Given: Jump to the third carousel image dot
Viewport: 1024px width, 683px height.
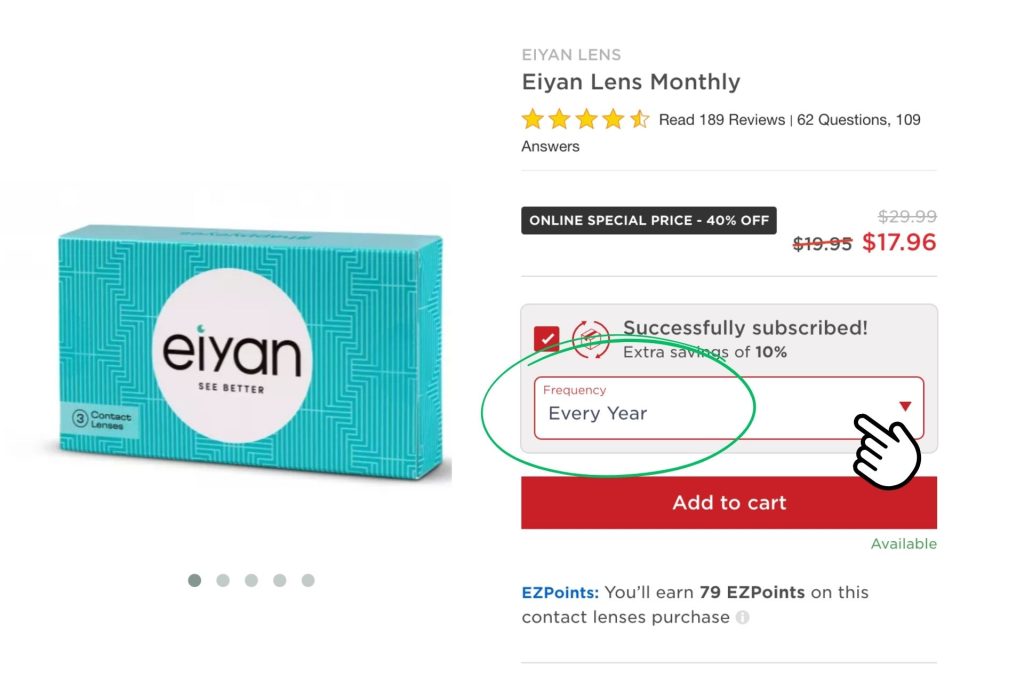Looking at the screenshot, I should pyautogui.click(x=251, y=580).
